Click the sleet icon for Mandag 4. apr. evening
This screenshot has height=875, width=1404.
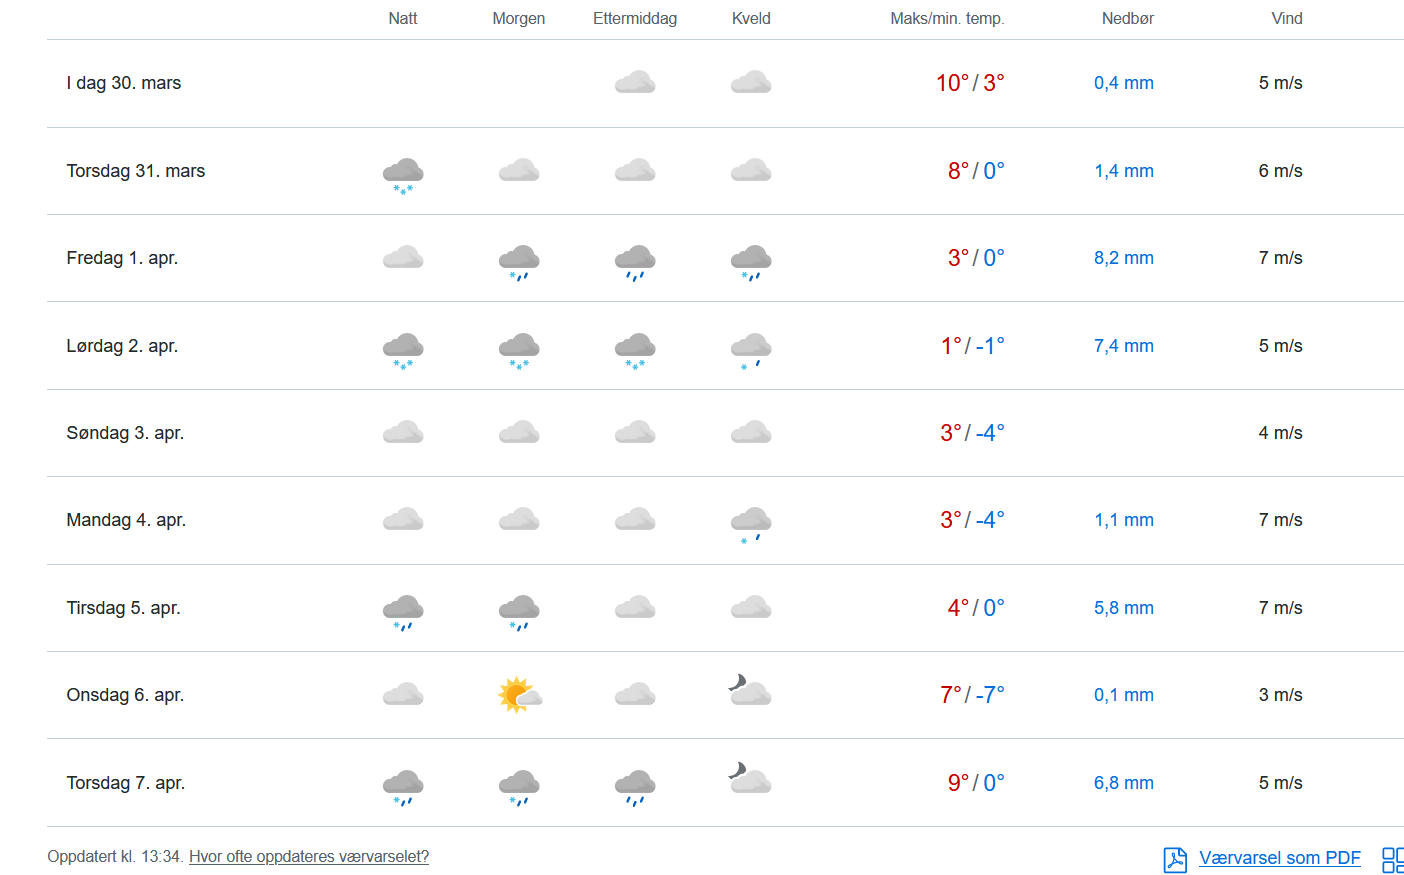(x=751, y=523)
